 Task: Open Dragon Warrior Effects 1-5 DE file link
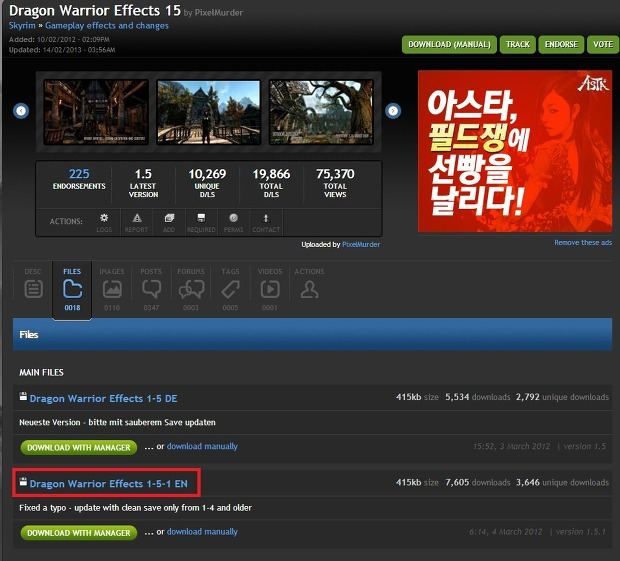pos(103,399)
